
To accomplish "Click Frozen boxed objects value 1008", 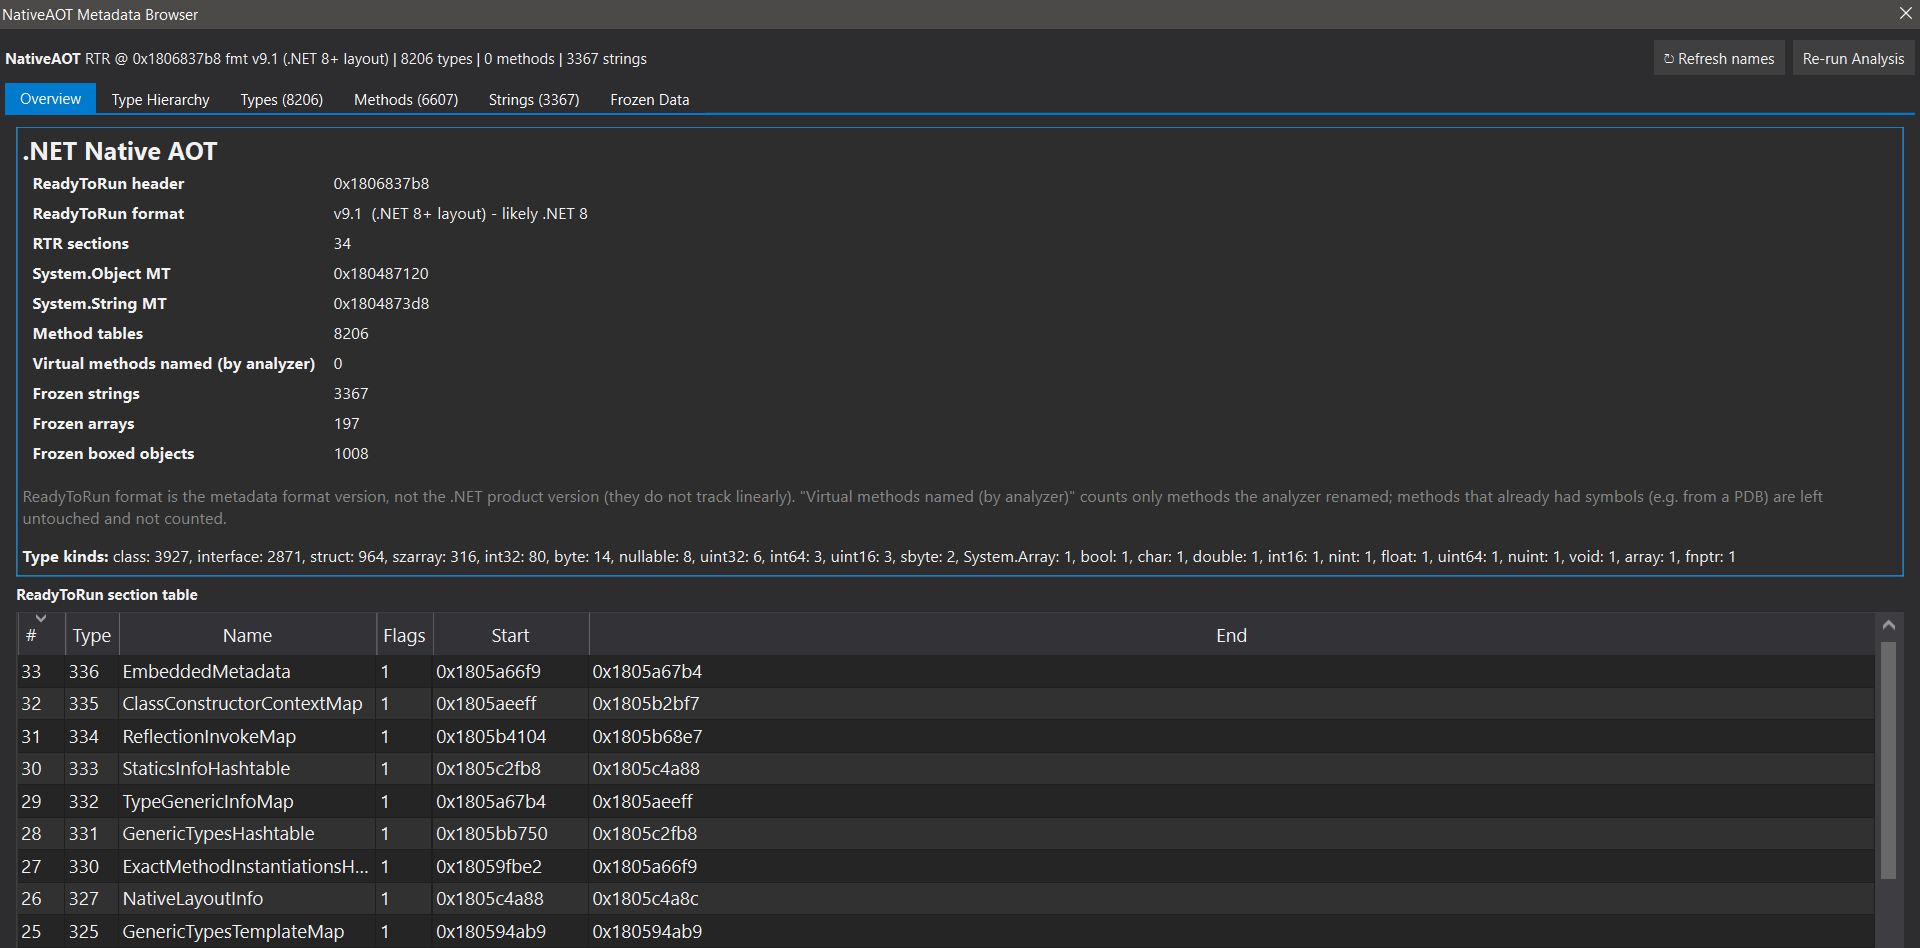I will tap(351, 454).
